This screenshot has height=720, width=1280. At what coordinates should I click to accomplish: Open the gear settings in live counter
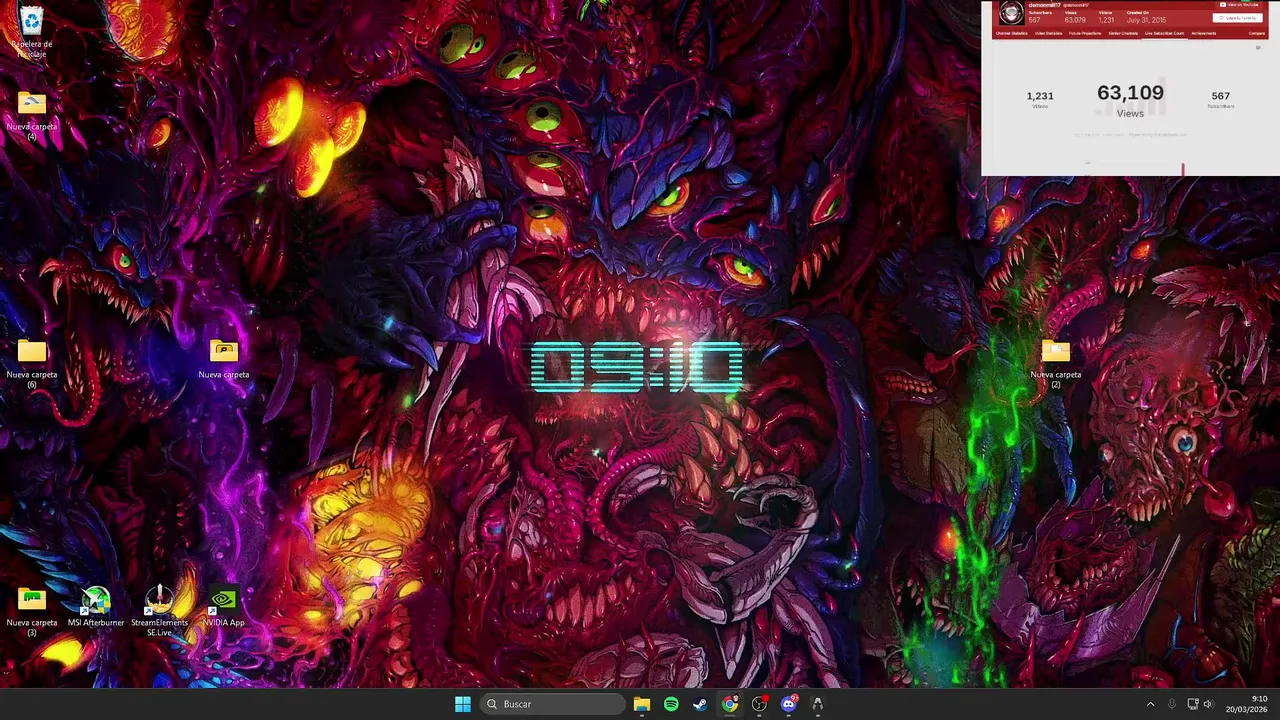click(x=1259, y=47)
